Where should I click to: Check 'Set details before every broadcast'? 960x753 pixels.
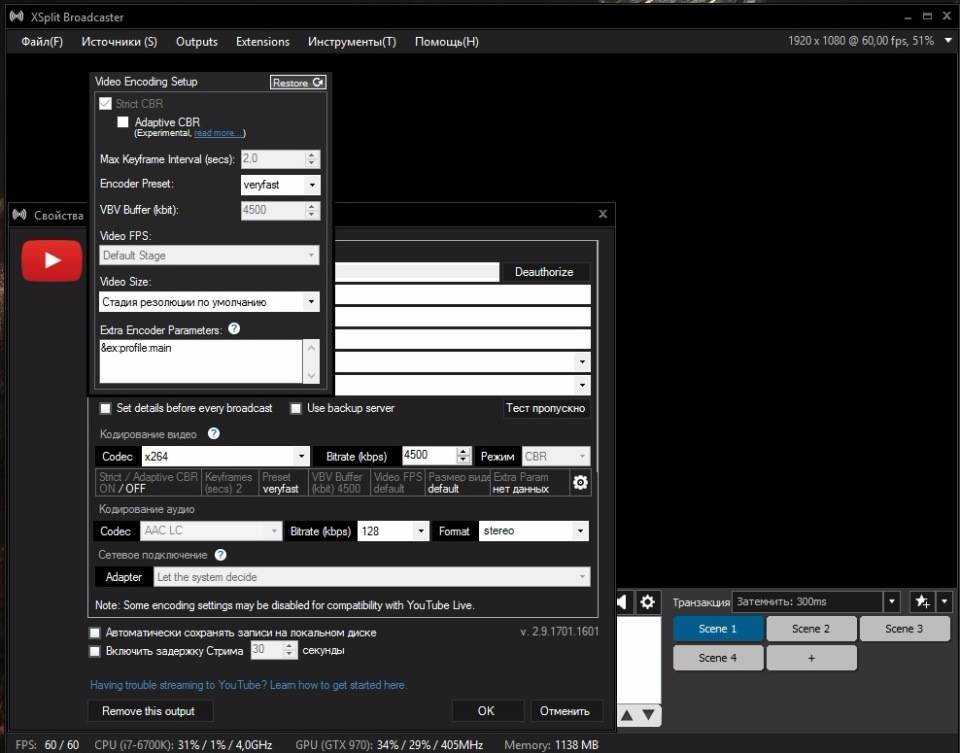tap(105, 408)
